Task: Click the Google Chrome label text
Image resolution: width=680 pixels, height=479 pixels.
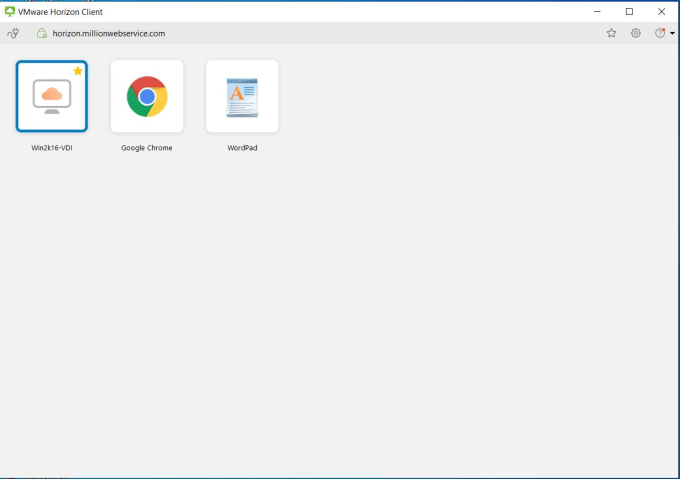Action: tap(147, 148)
